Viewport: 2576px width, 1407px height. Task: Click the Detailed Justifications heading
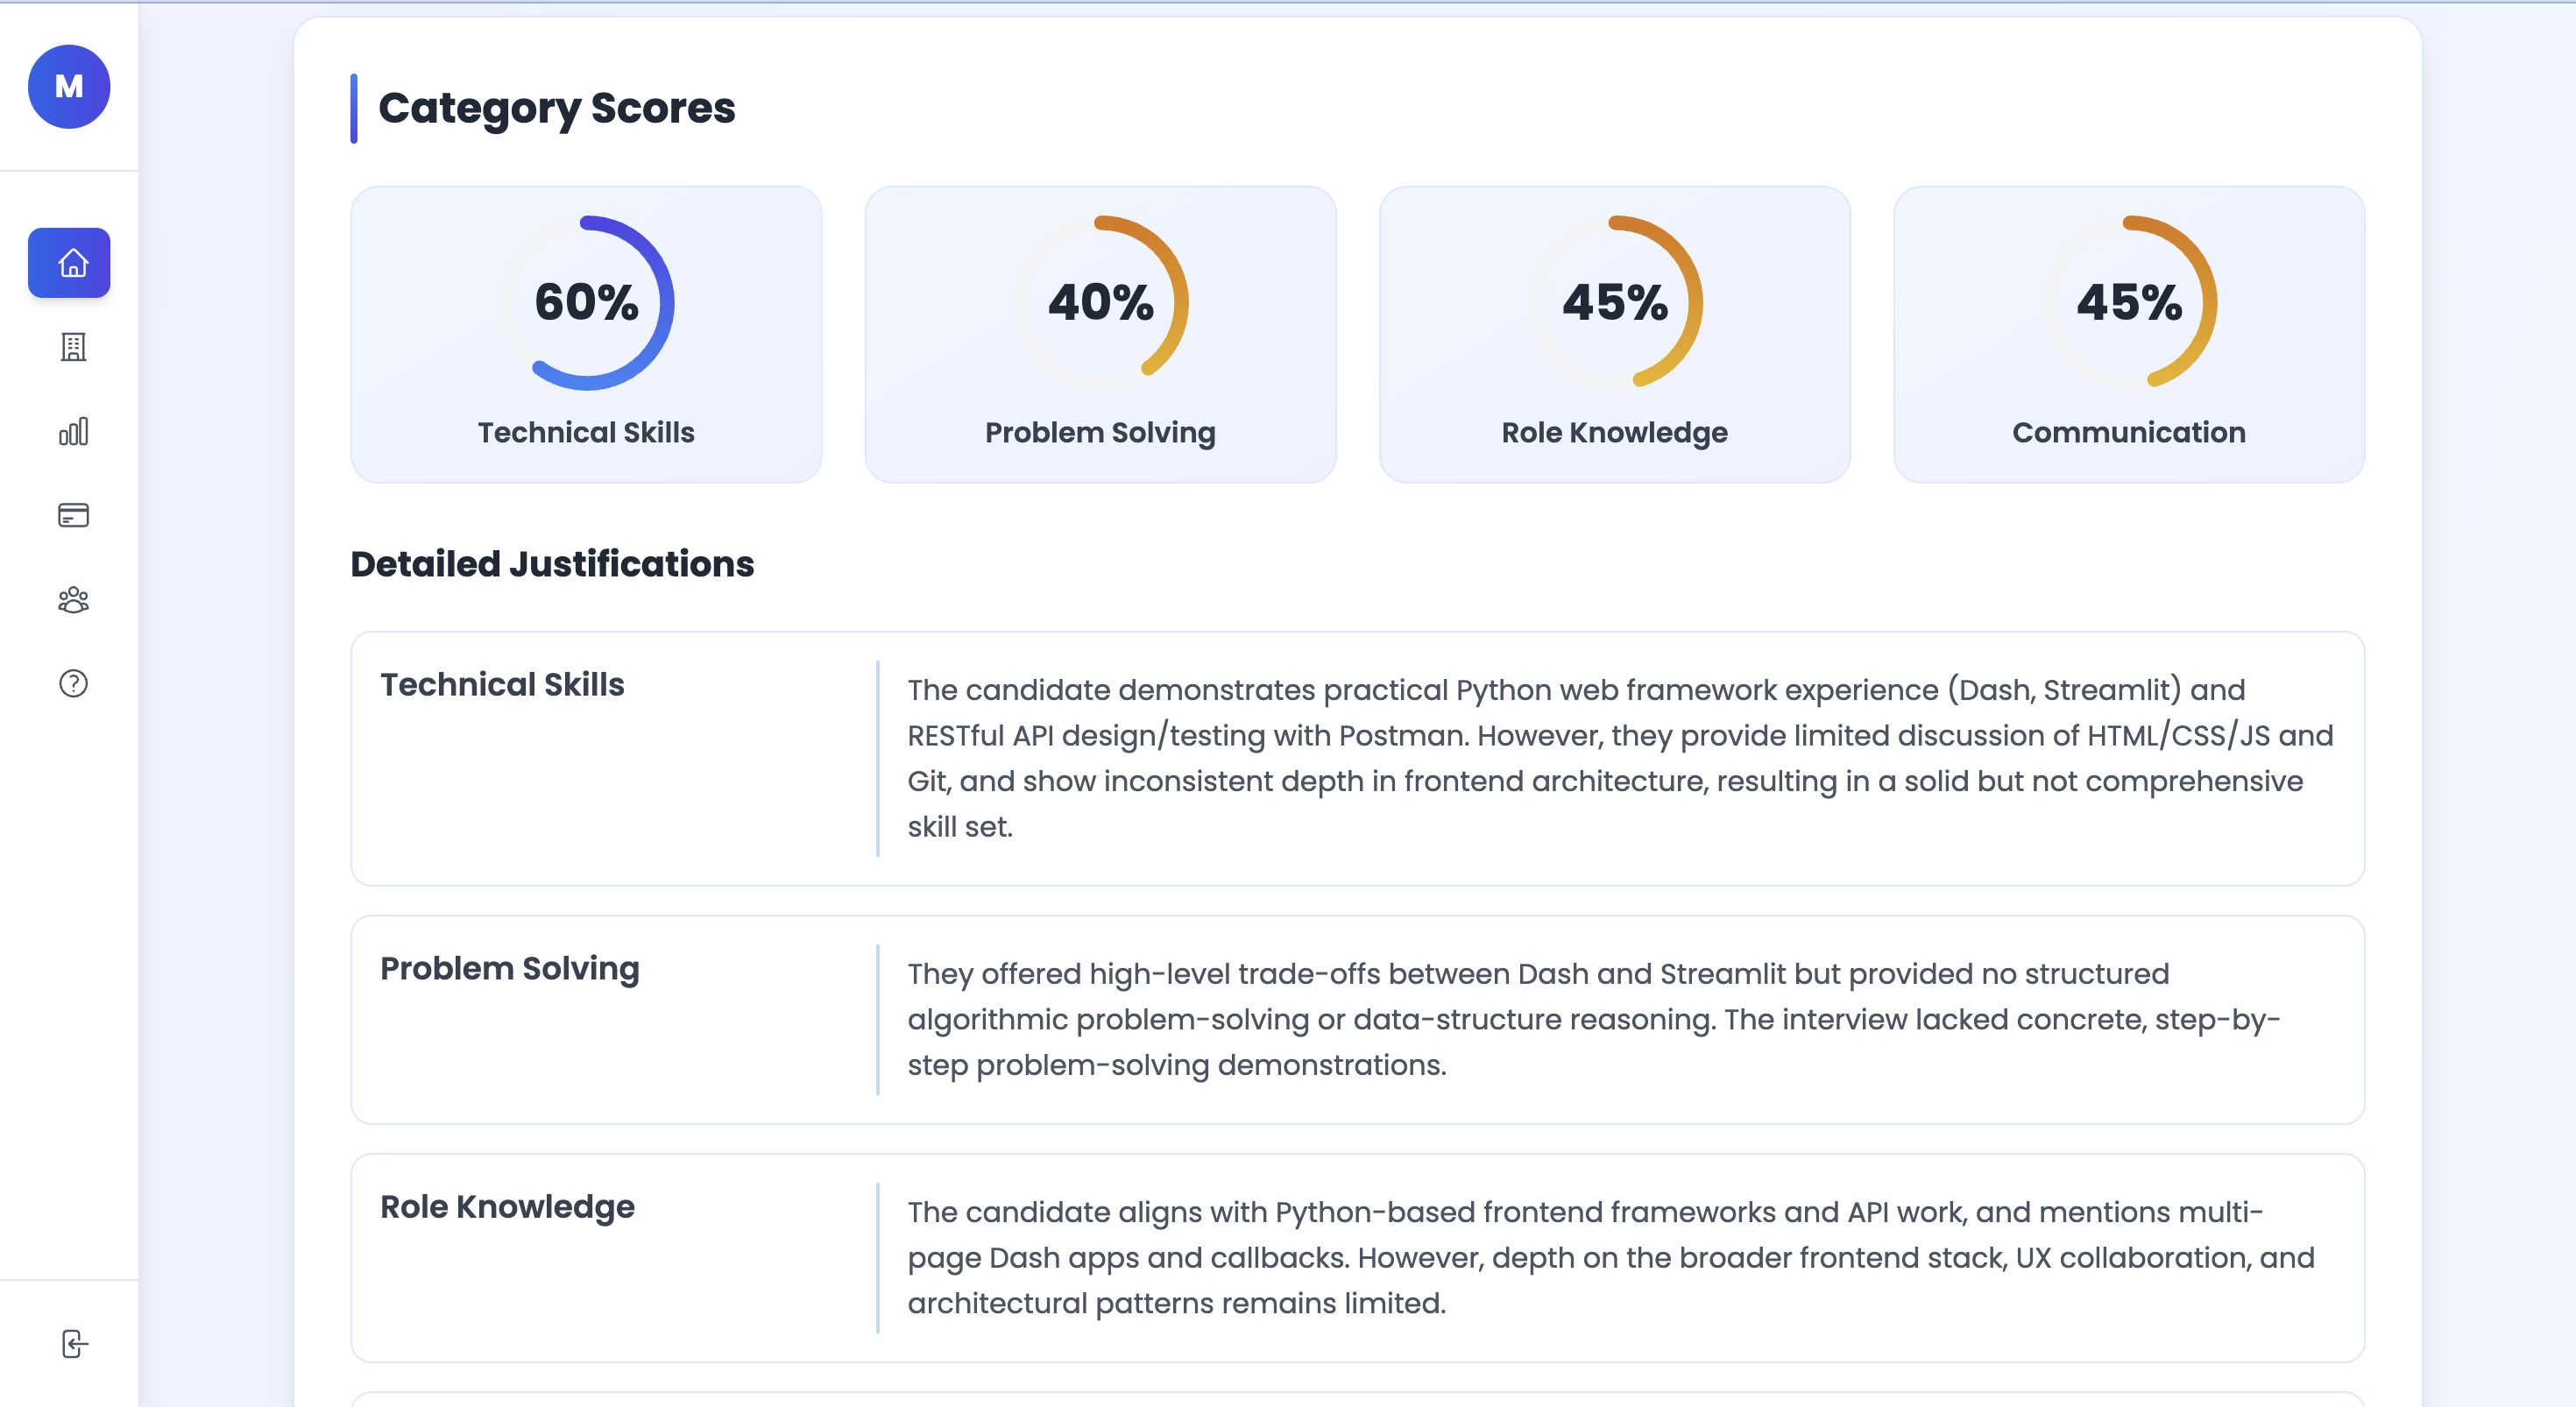click(552, 564)
